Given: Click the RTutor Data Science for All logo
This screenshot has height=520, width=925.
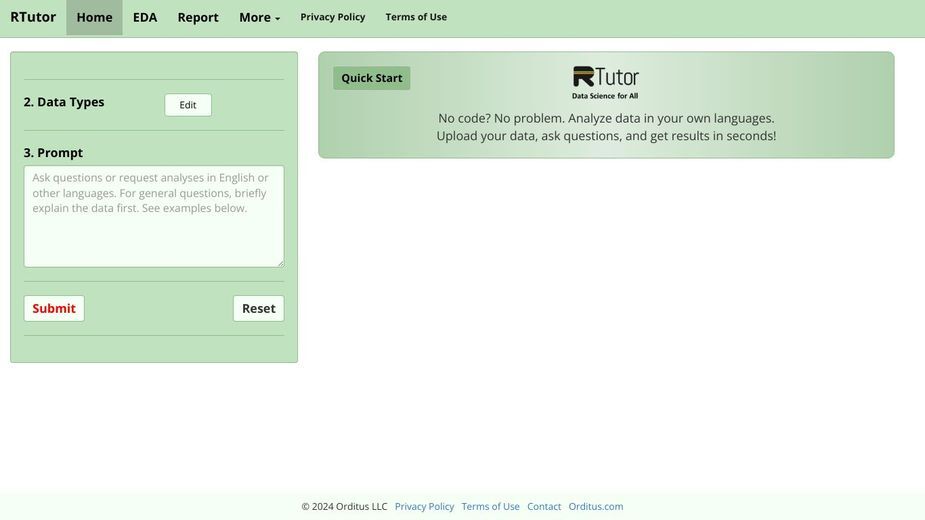Looking at the screenshot, I should tap(605, 83).
